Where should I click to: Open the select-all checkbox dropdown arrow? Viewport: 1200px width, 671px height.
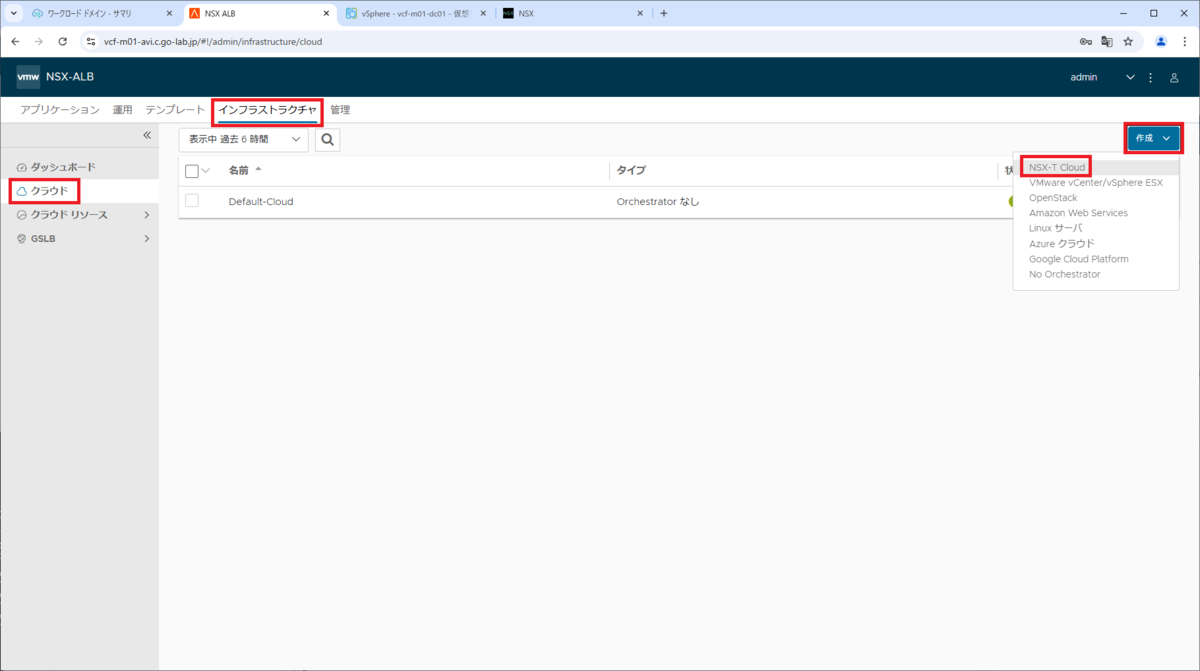[x=206, y=171]
